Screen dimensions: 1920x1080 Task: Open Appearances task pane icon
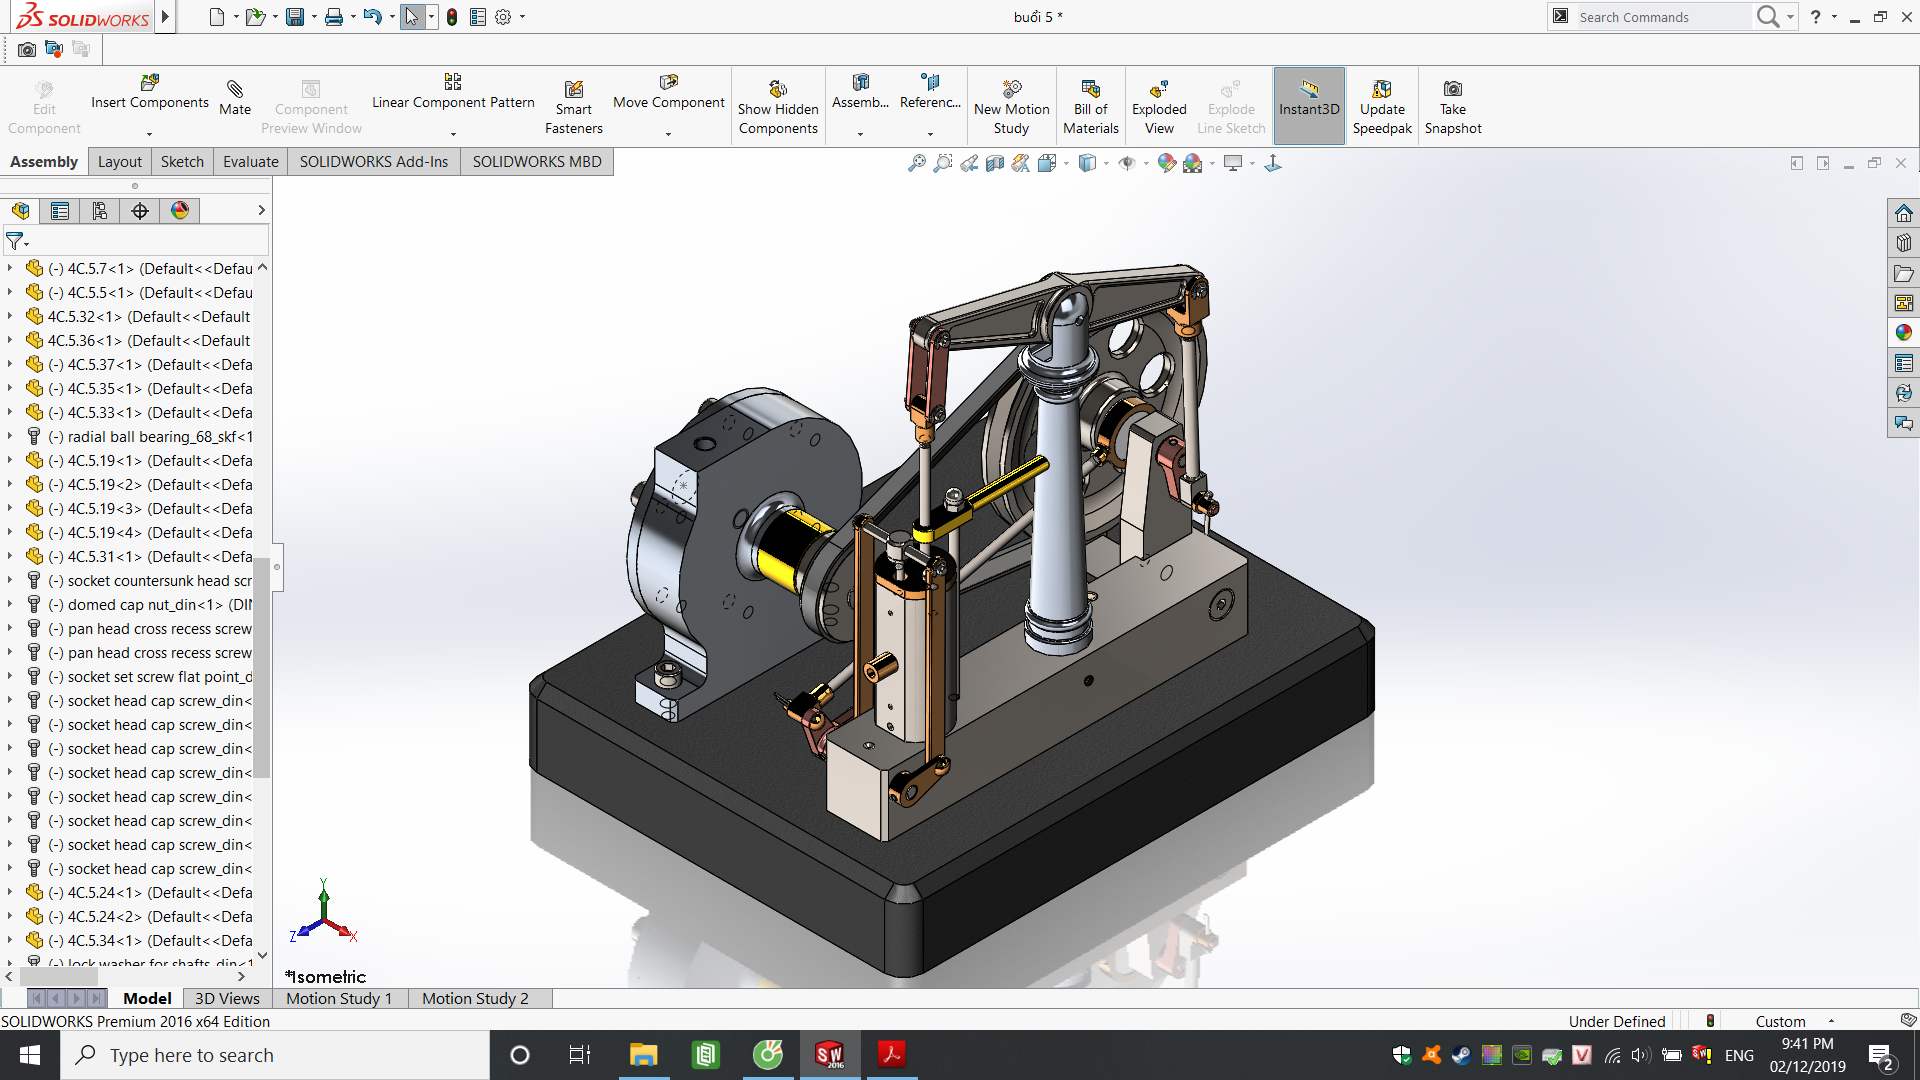[x=1903, y=333]
